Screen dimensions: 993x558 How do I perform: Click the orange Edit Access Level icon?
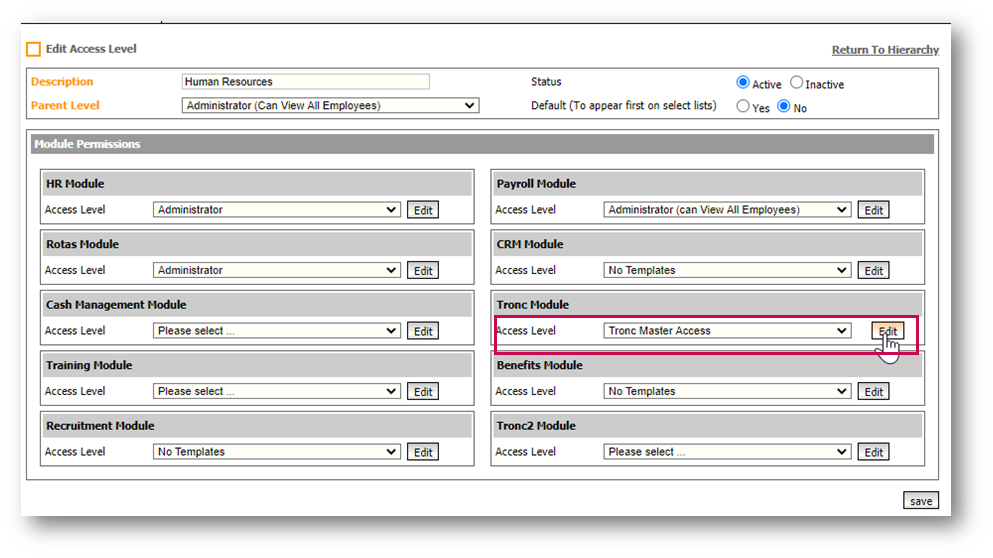coord(34,49)
